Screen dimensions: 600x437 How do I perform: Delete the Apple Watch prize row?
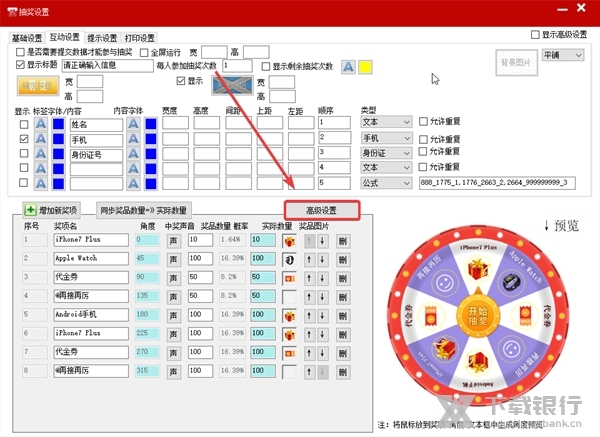pyautogui.click(x=343, y=260)
